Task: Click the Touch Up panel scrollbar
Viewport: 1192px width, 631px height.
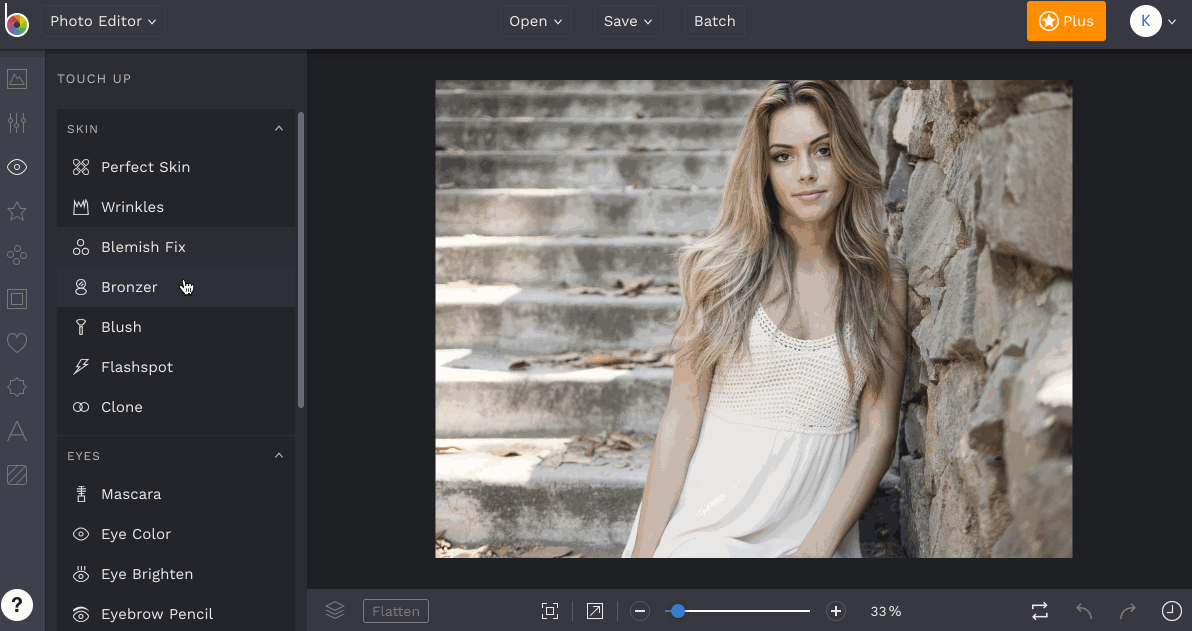Action: click(301, 260)
